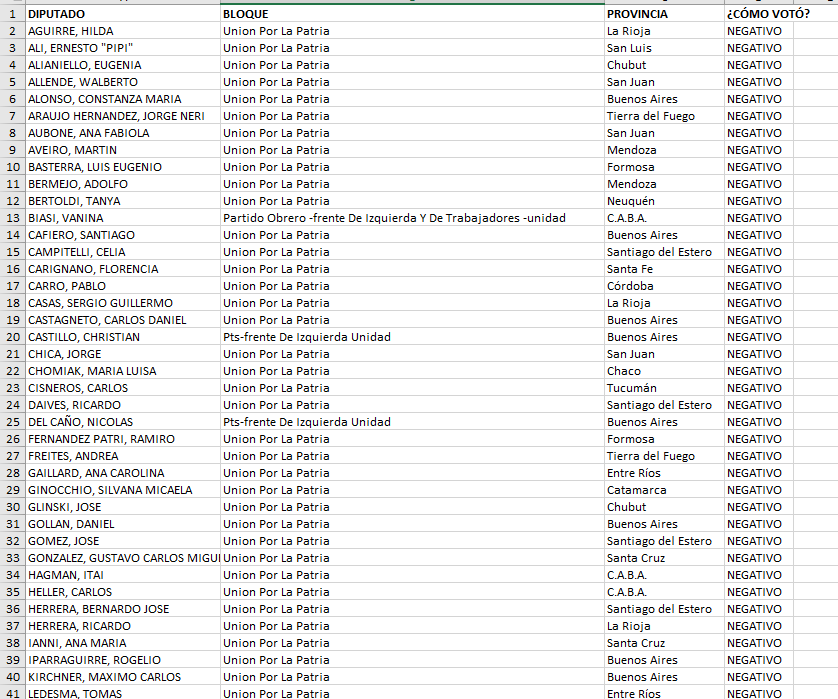Select Pts-frente De Izquierda Unidad in Castillo row

click(x=413, y=337)
